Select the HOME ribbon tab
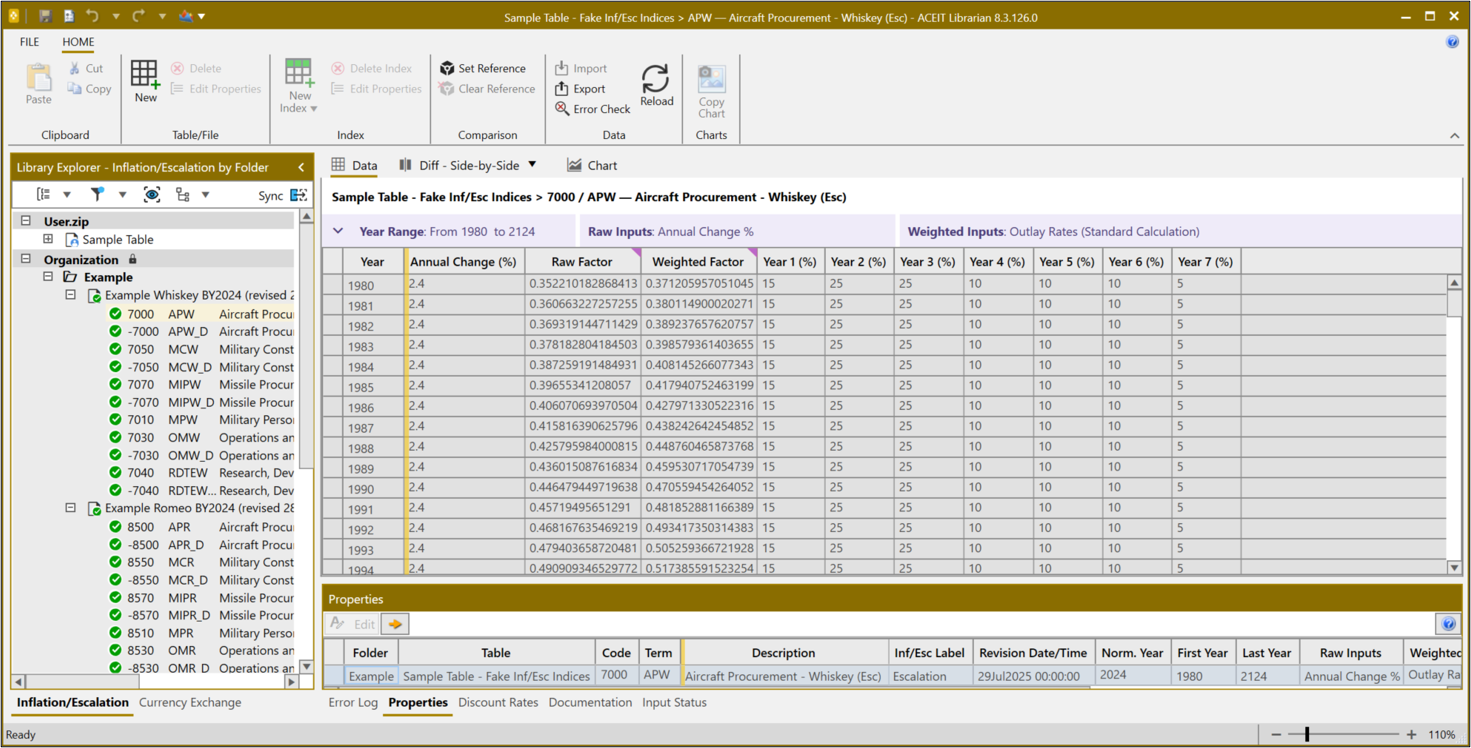Viewport: 1471px width, 748px height. [x=78, y=42]
